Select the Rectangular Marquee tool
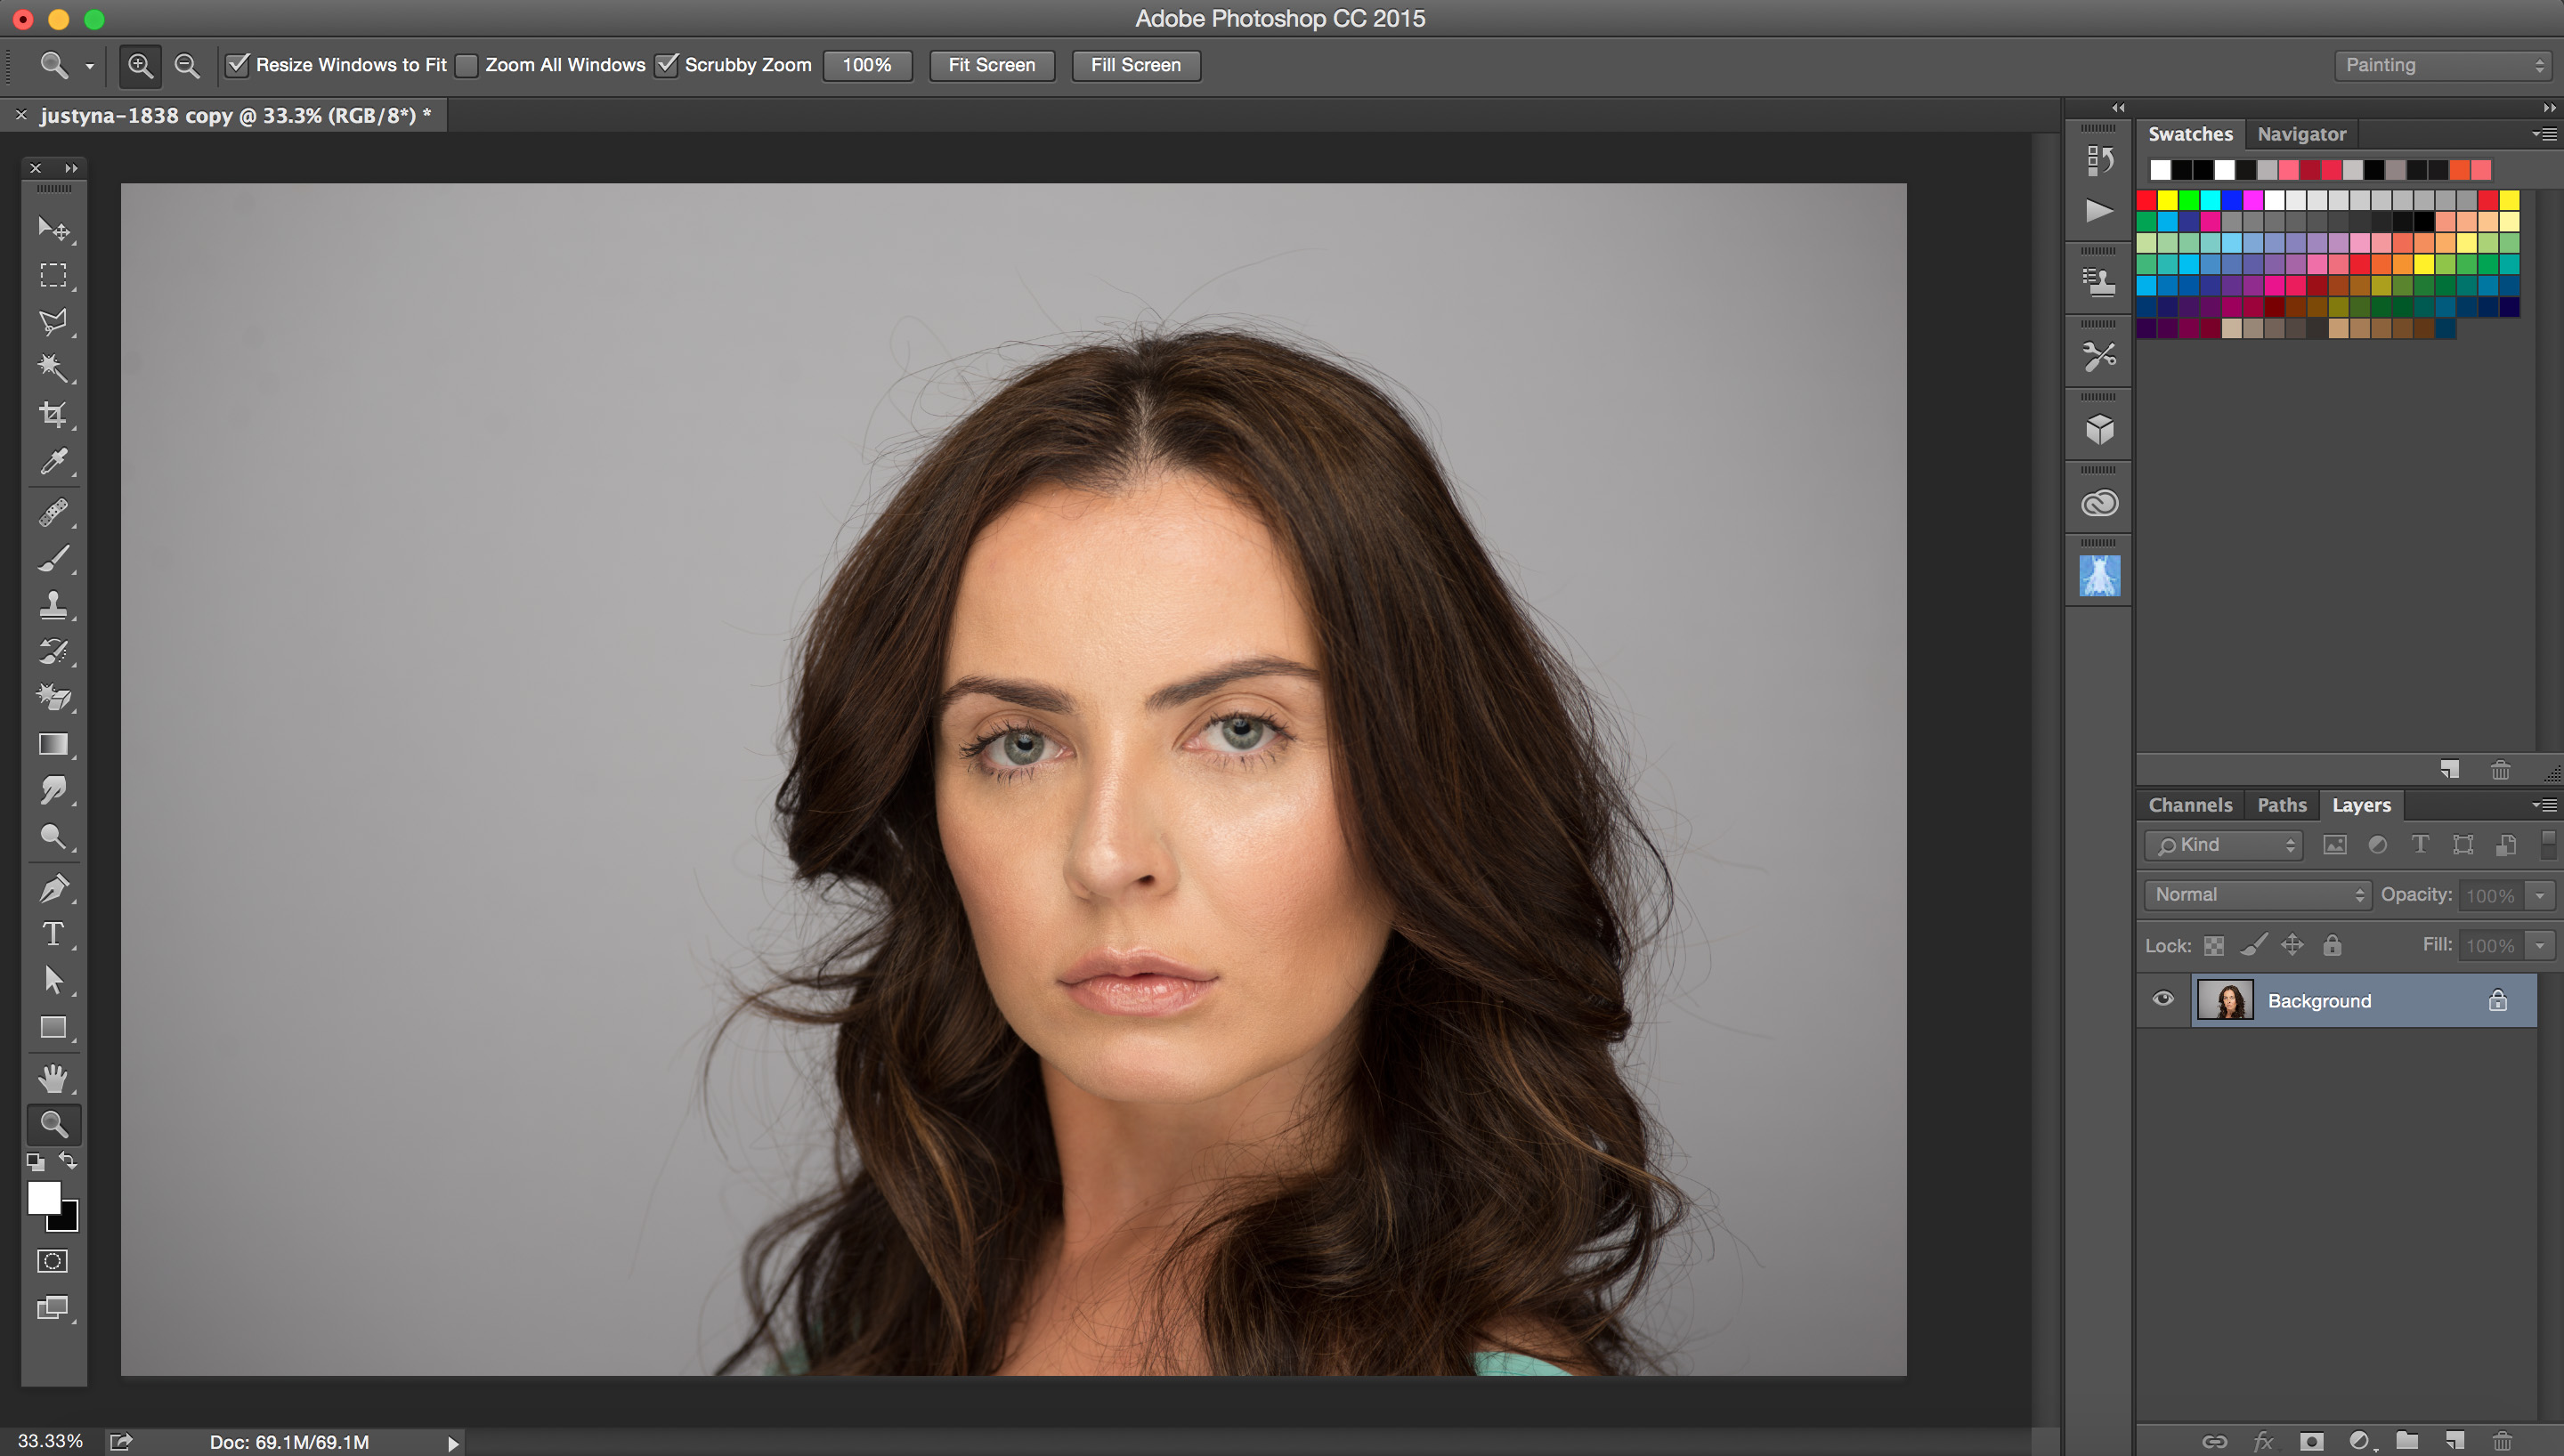The height and width of the screenshot is (1456, 2564). [53, 275]
